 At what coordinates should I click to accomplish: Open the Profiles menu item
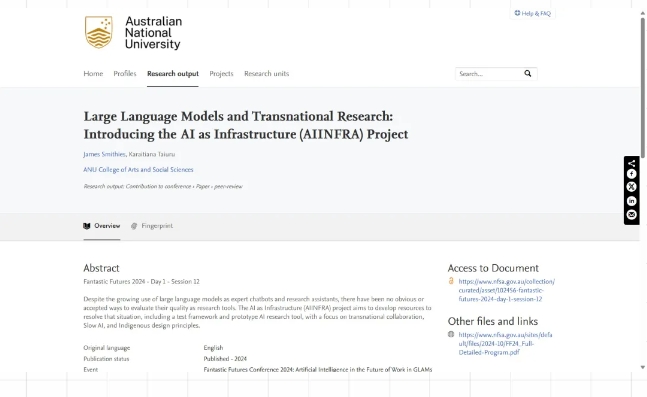[x=125, y=73]
